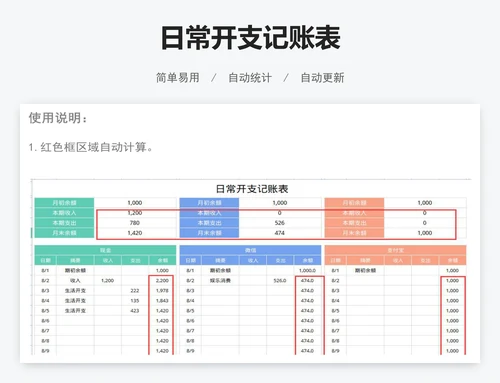The image size is (500, 383).
Task: Select the 自动统计 tagline text
Action: 250,78
